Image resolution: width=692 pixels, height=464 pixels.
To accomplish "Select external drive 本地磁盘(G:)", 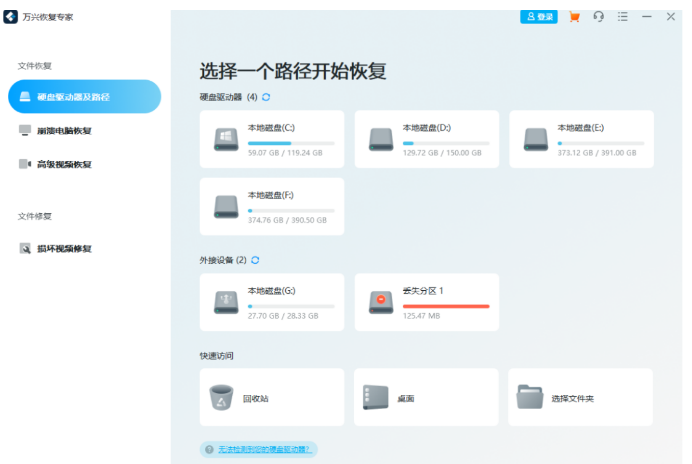I will point(272,302).
